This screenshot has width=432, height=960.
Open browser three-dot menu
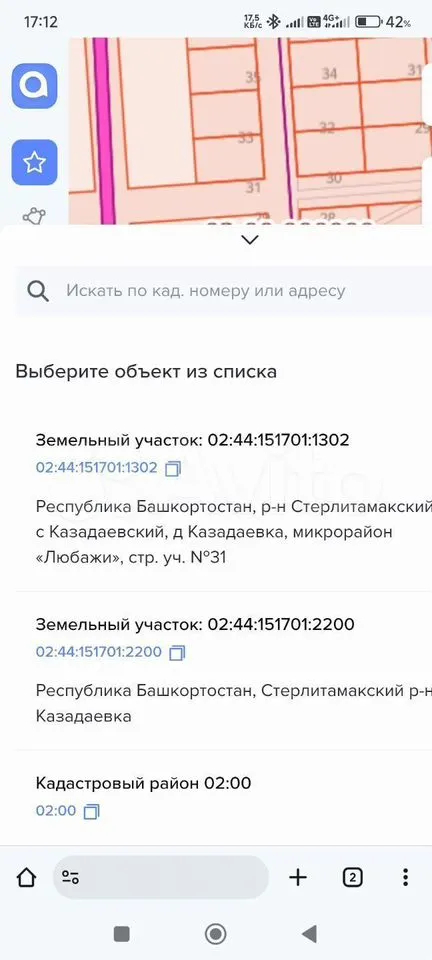pos(405,878)
